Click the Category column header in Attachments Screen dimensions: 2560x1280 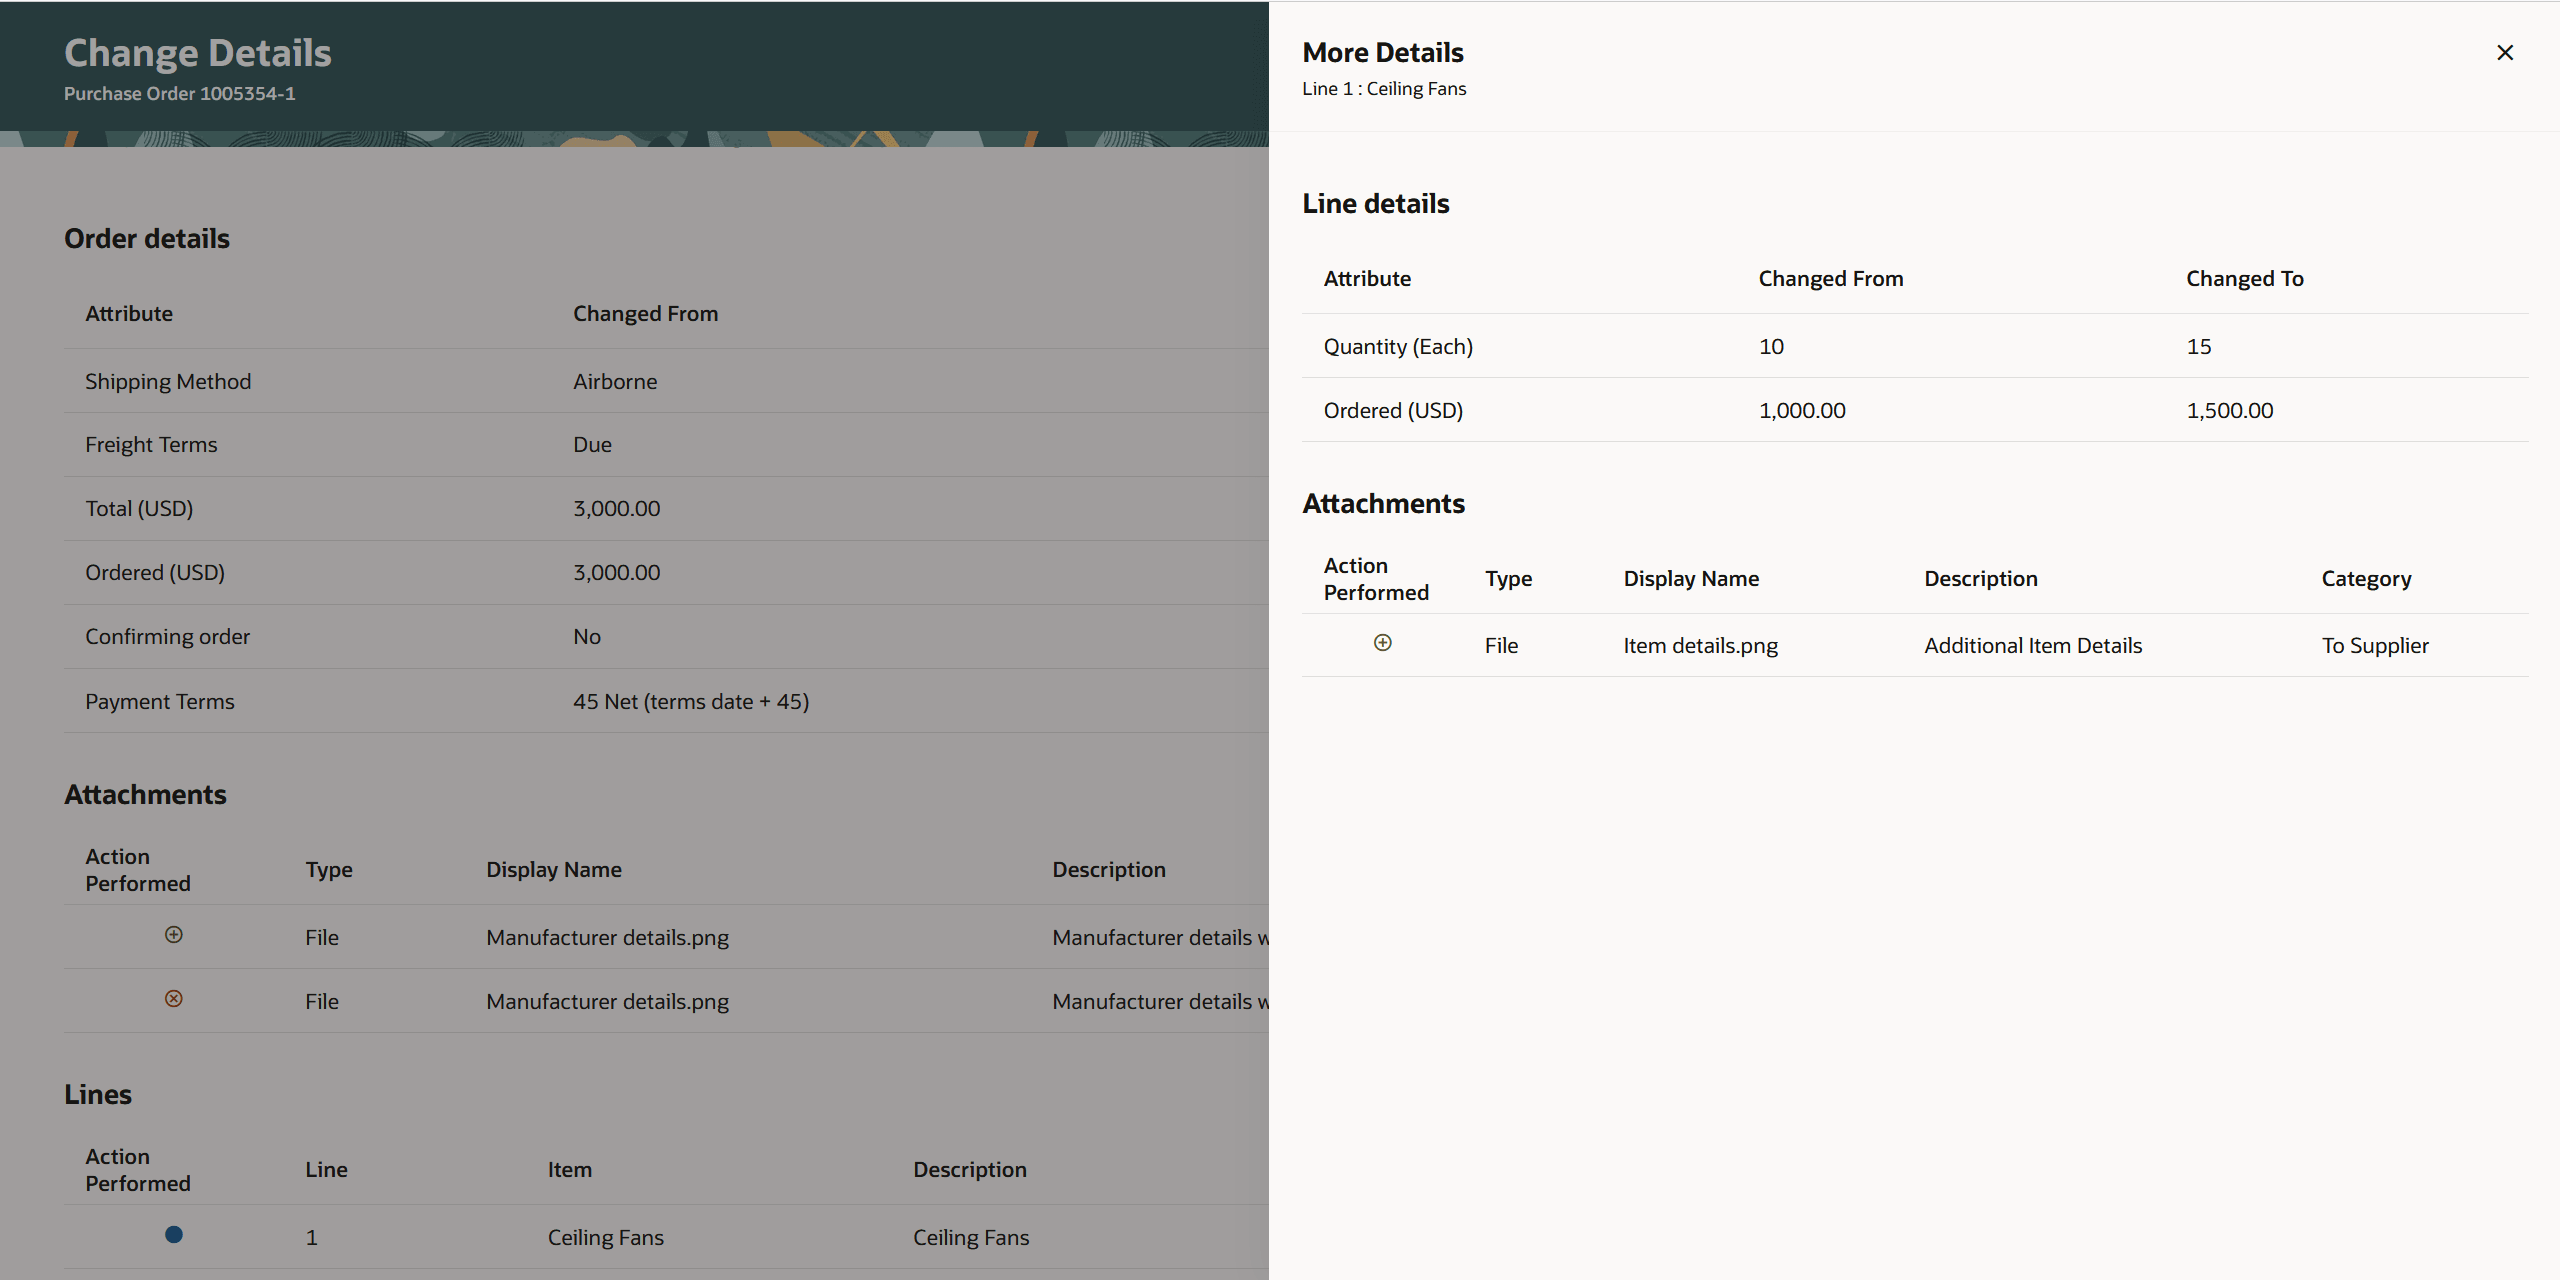click(x=2366, y=578)
